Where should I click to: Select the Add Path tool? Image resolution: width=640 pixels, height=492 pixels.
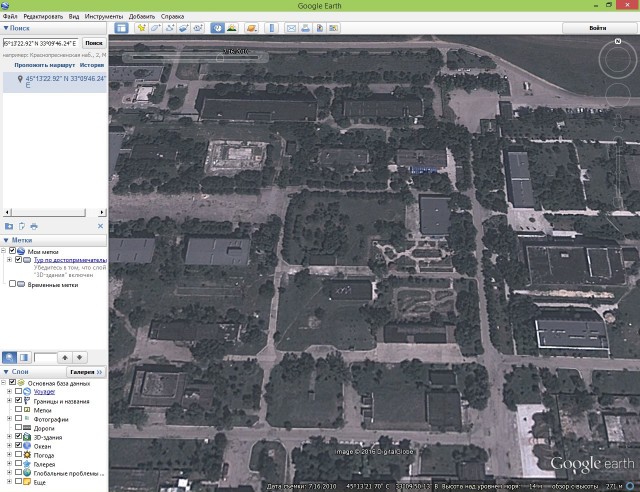tap(169, 28)
